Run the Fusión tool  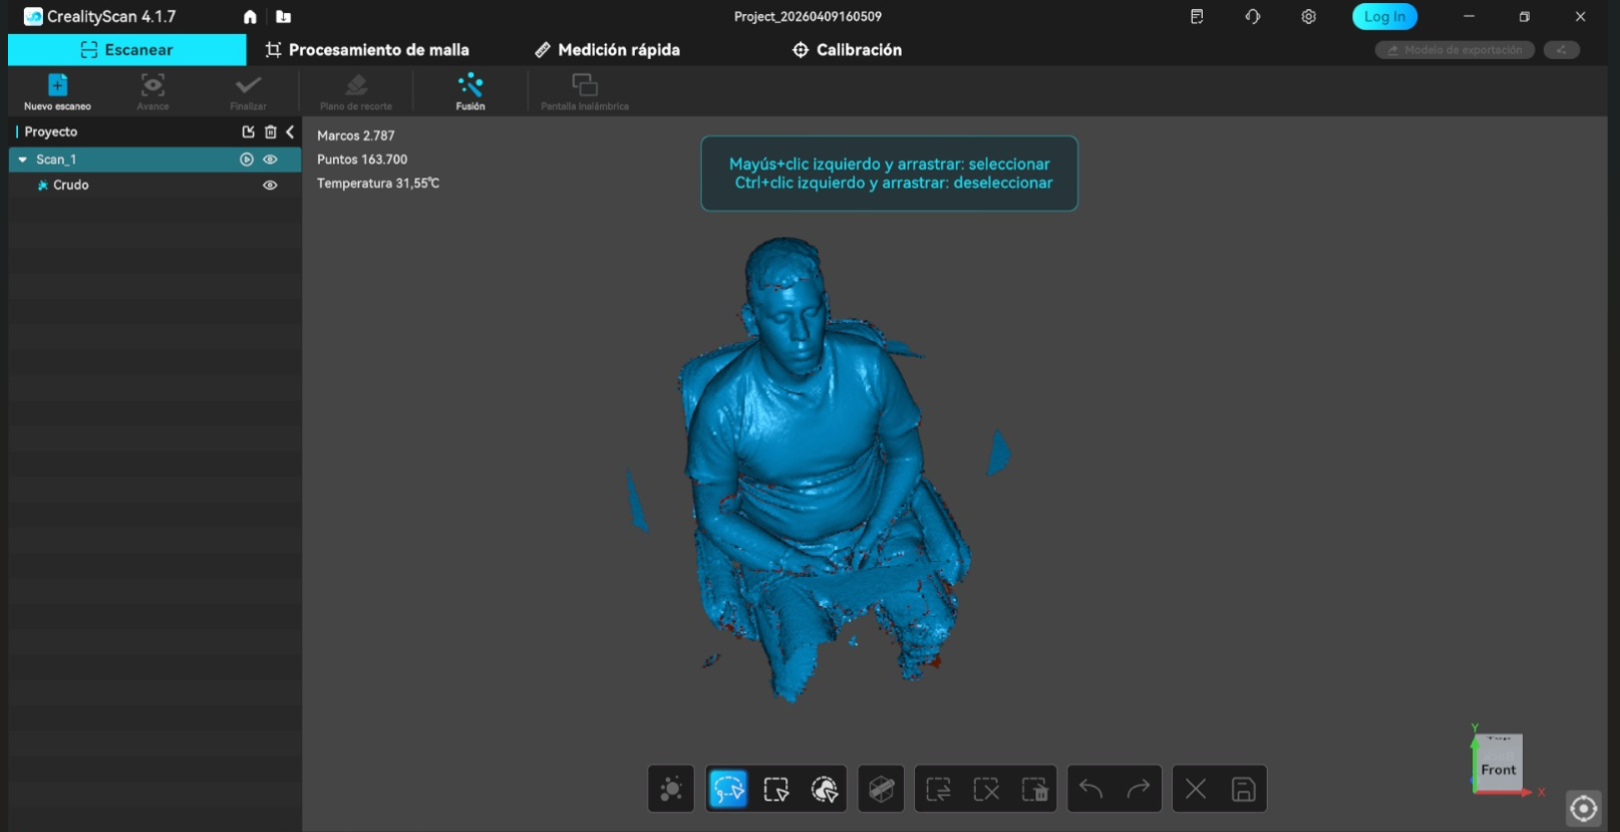470,92
